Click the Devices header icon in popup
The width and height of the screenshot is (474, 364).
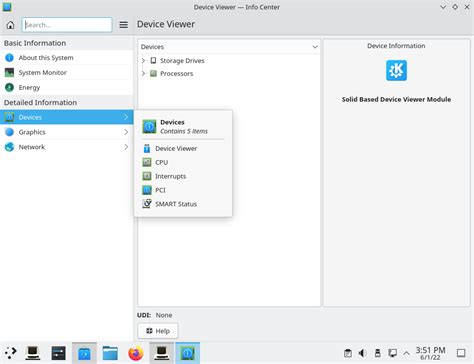pyautogui.click(x=149, y=126)
